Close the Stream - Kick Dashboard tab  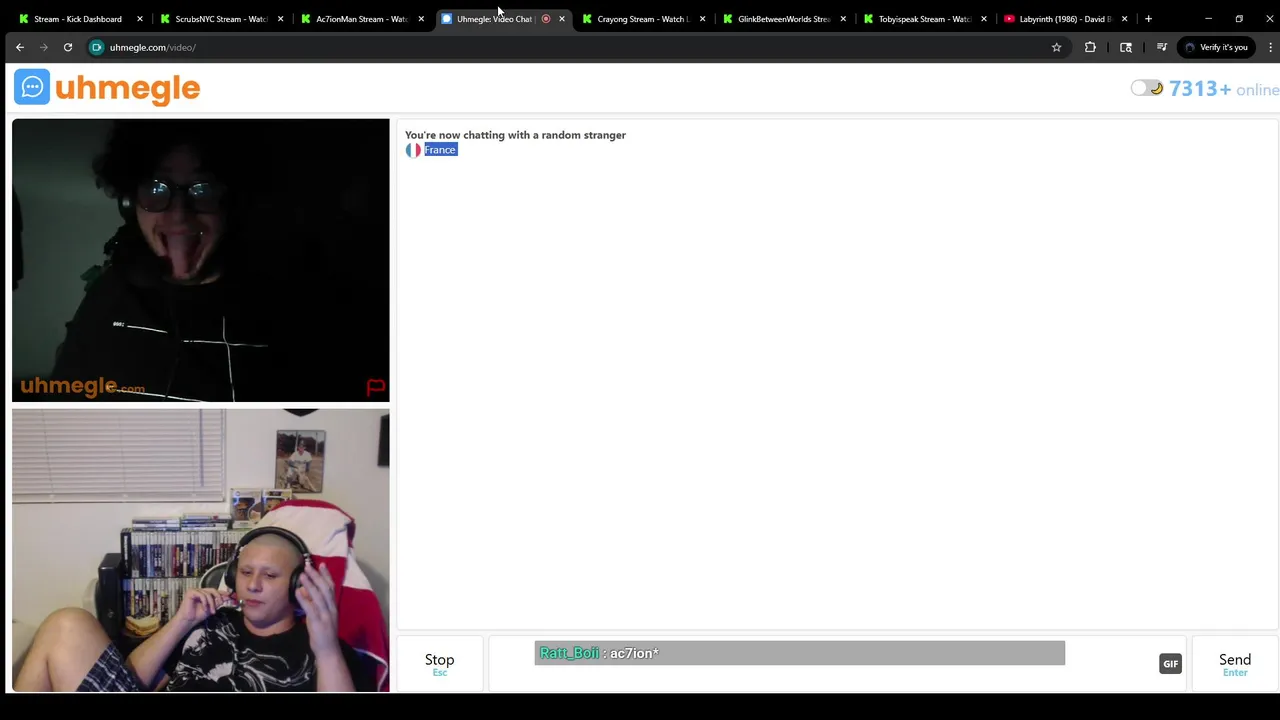139,19
